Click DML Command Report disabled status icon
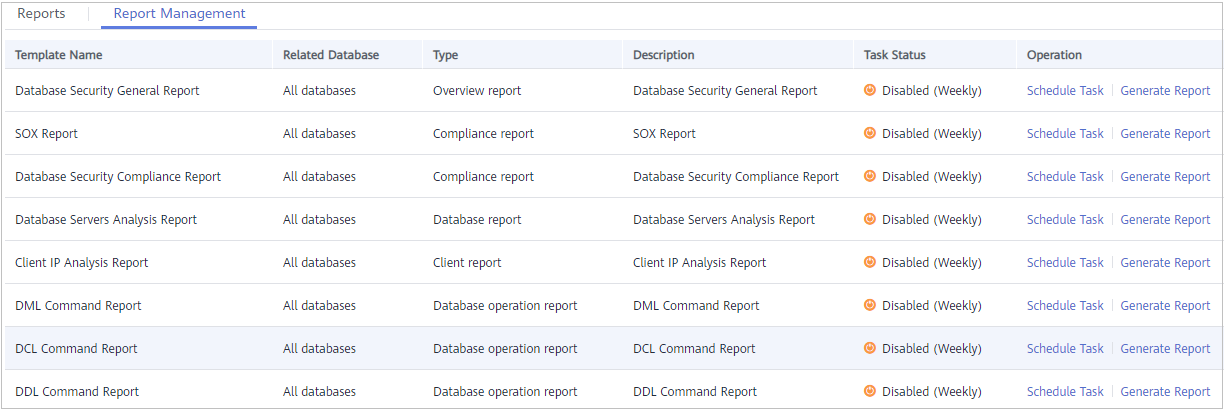This screenshot has height=410, width=1224. 870,305
